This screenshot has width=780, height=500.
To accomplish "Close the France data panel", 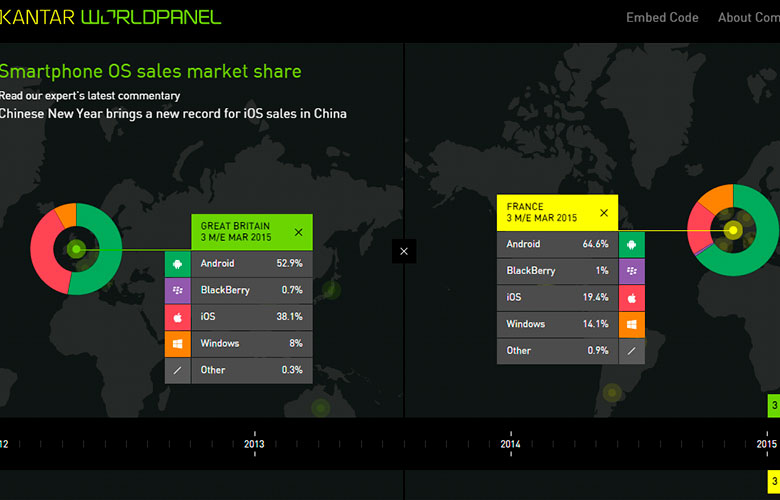I will pos(604,212).
